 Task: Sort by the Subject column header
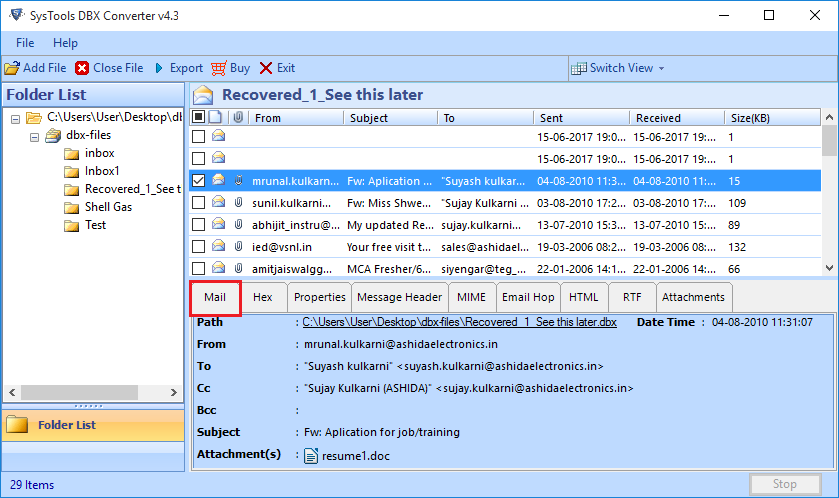(x=392, y=118)
